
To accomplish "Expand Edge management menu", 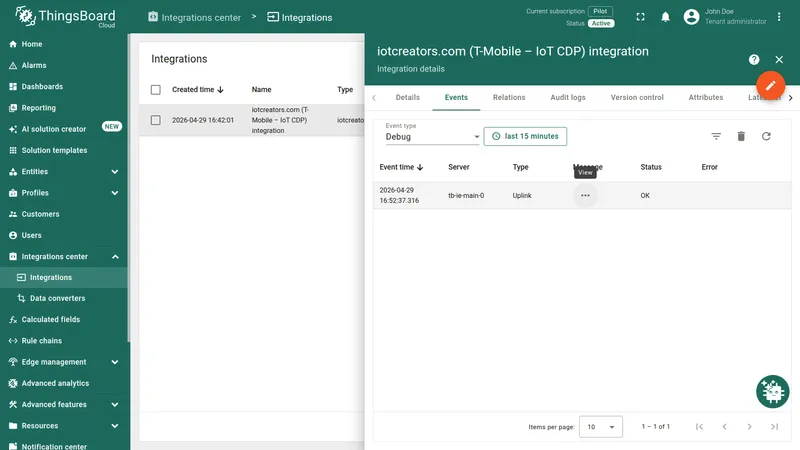I will pyautogui.click(x=115, y=362).
